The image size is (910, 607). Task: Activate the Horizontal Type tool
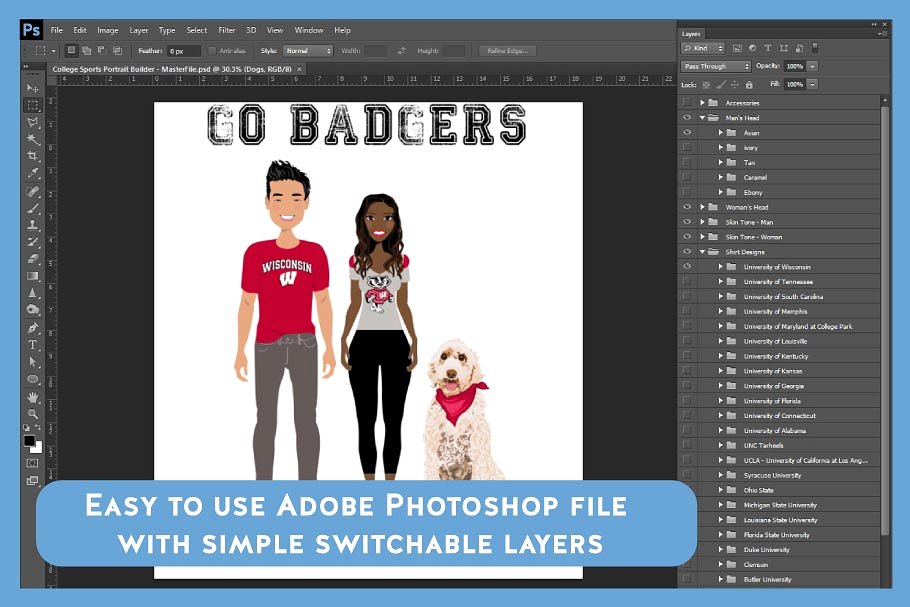(33, 345)
